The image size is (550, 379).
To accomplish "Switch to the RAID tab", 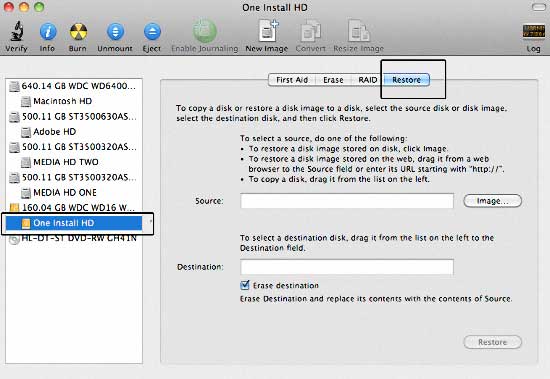I will [x=368, y=80].
